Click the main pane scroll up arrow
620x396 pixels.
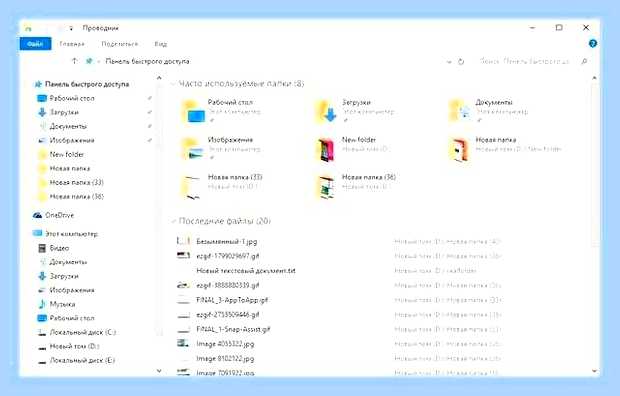594,78
